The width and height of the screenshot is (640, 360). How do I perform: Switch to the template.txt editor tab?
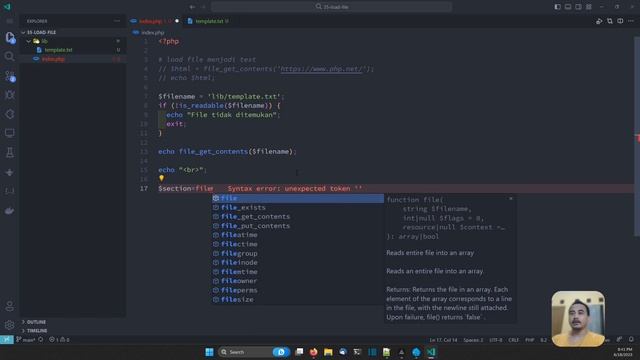(x=209, y=21)
